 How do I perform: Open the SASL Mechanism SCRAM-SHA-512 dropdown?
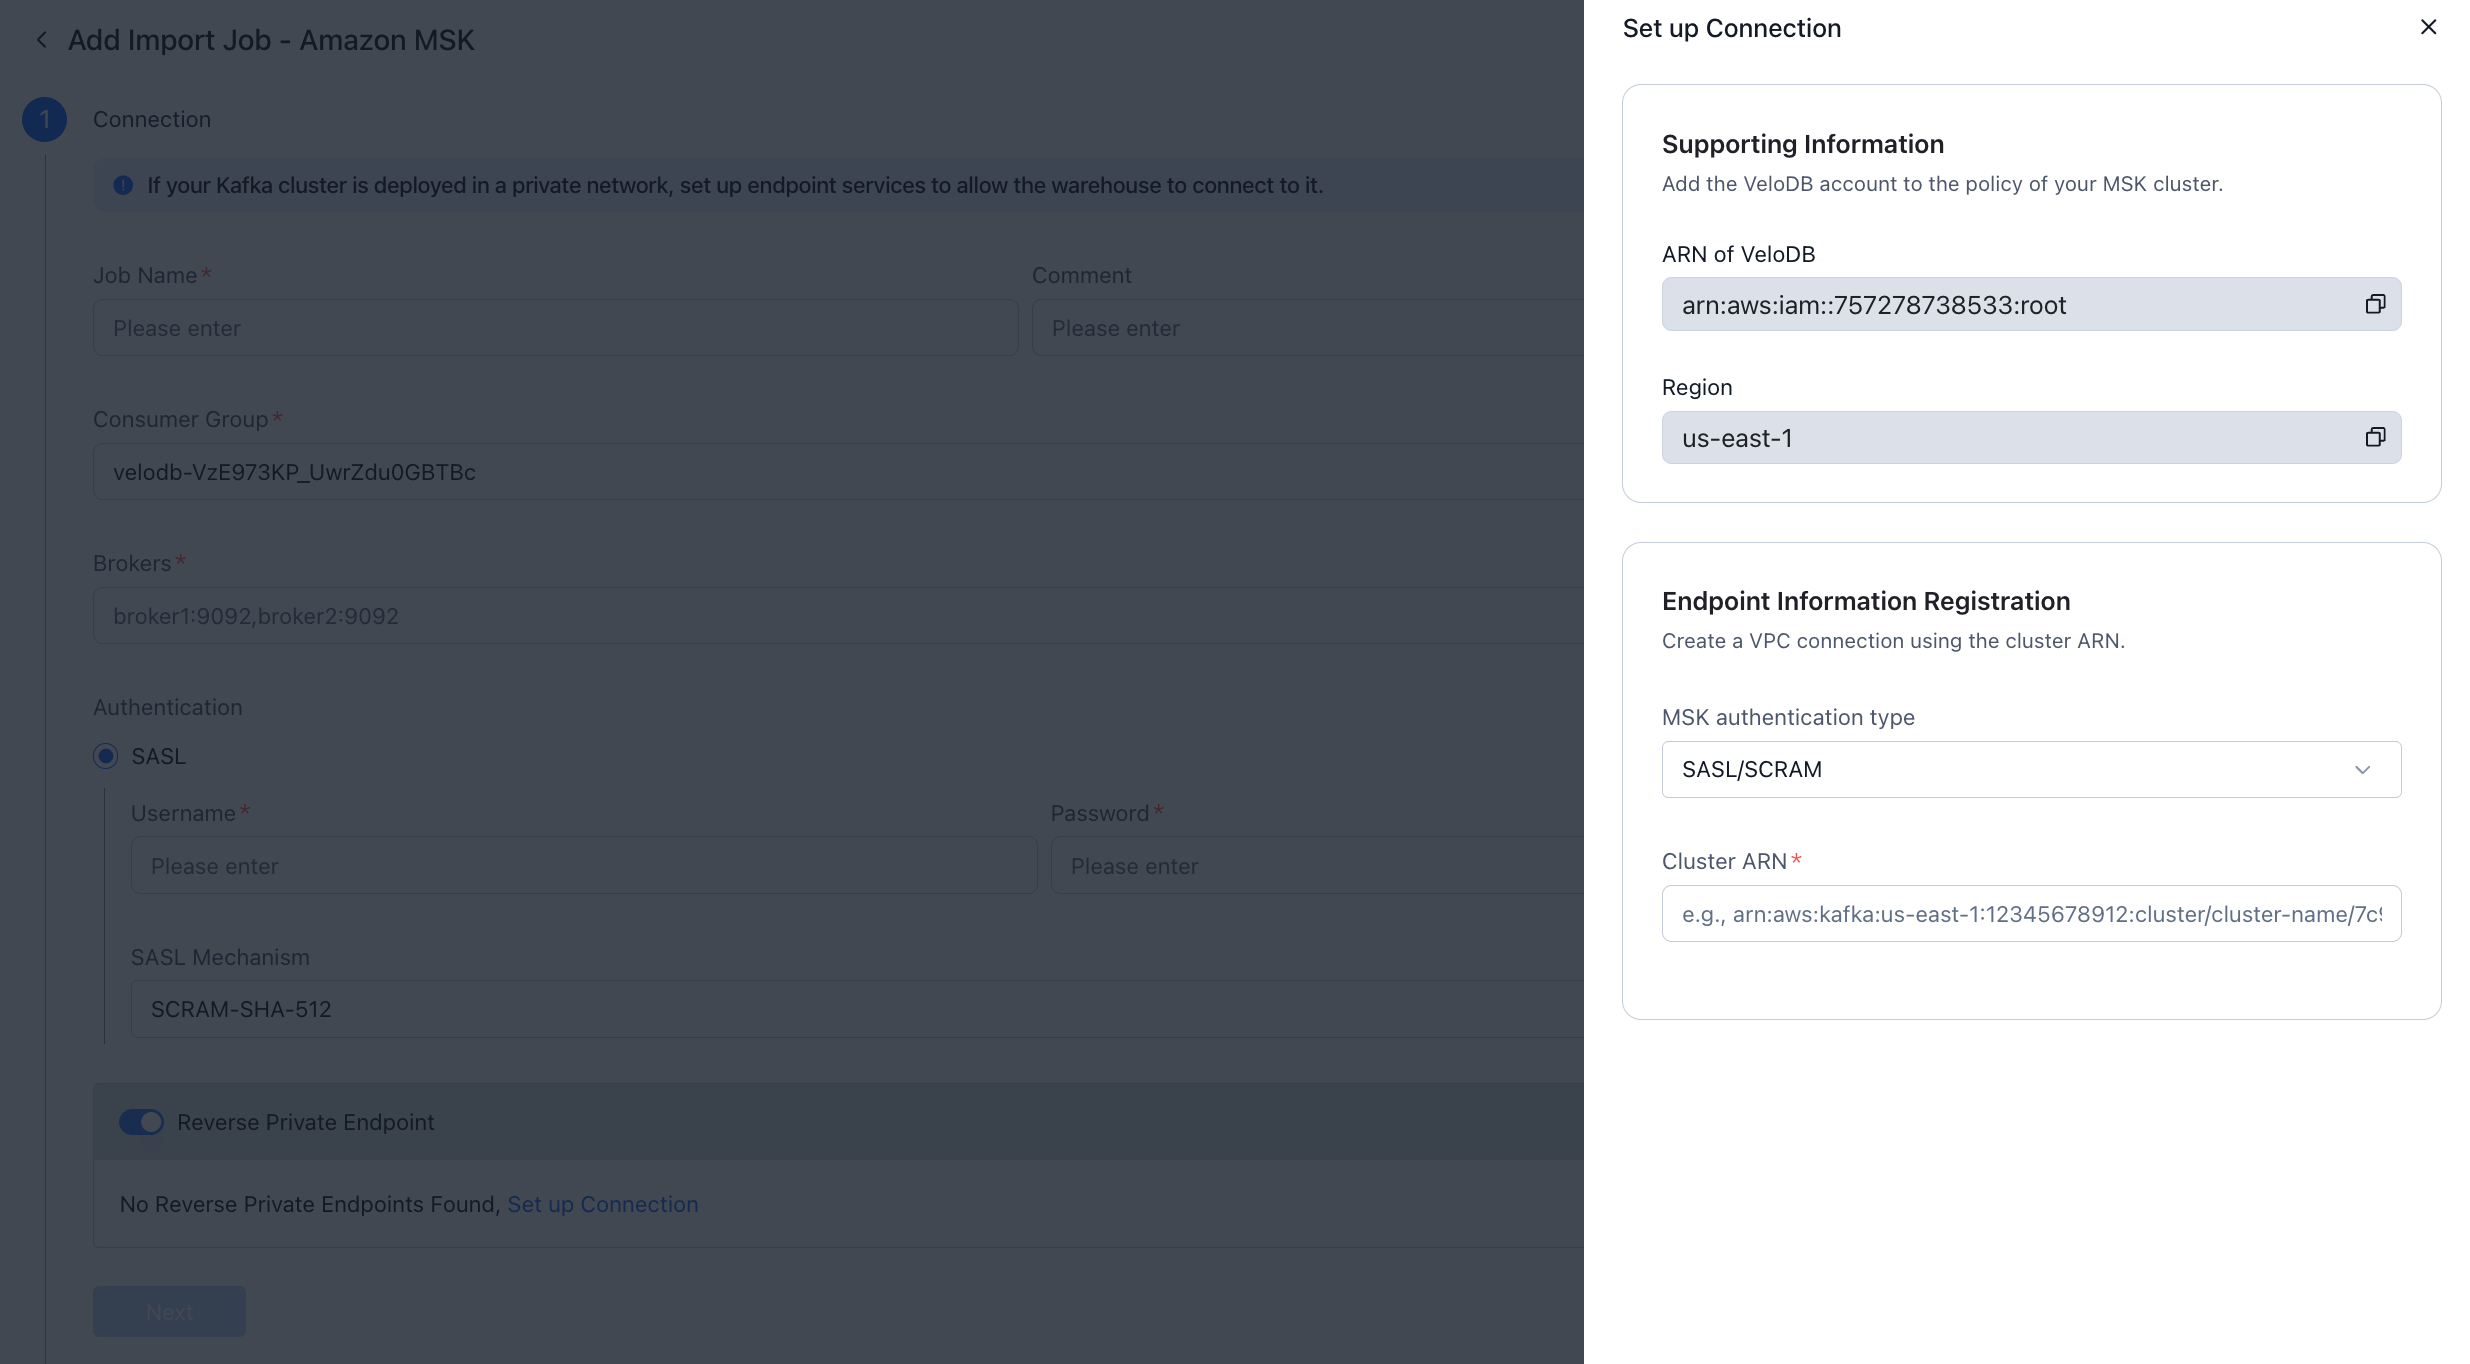pos(857,1009)
